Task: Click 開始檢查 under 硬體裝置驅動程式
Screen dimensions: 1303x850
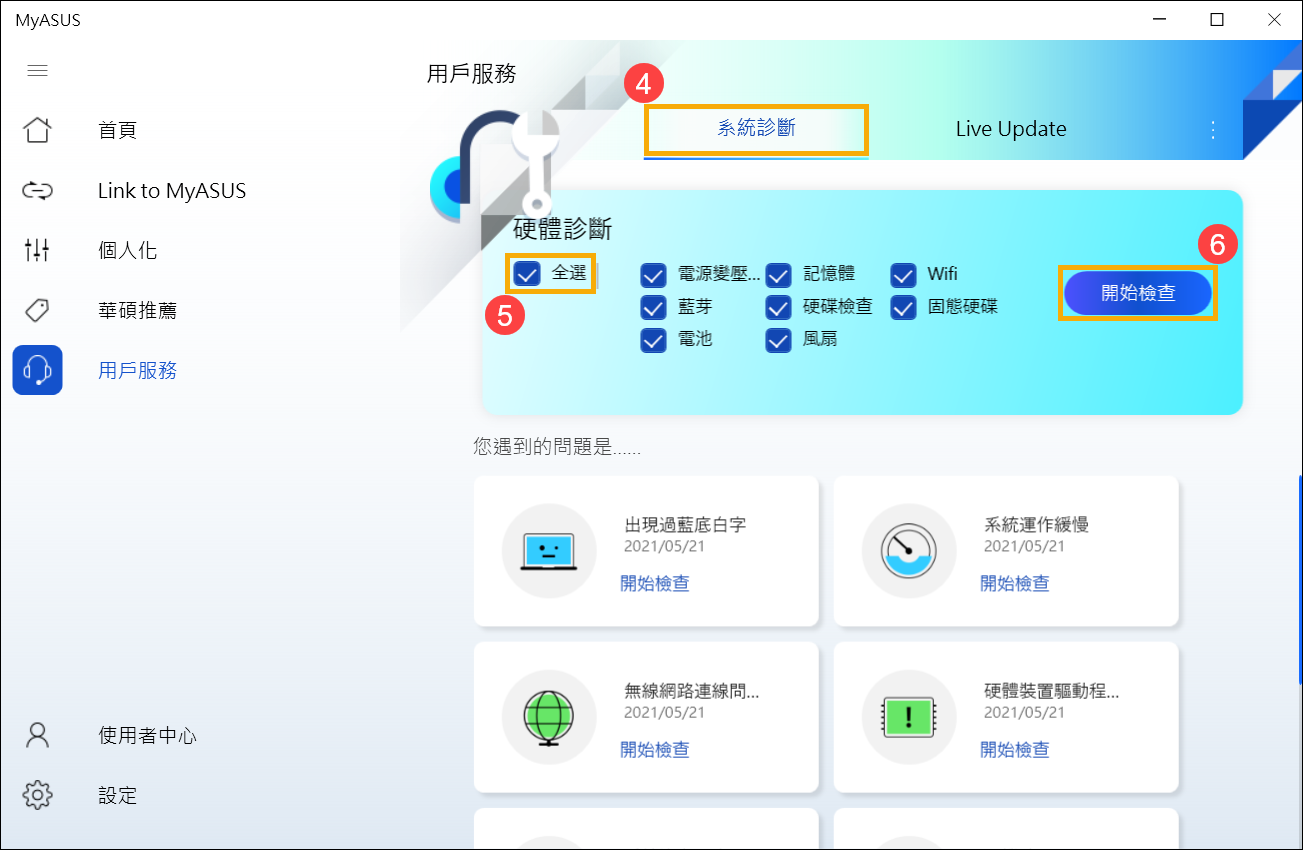Action: coord(1015,749)
